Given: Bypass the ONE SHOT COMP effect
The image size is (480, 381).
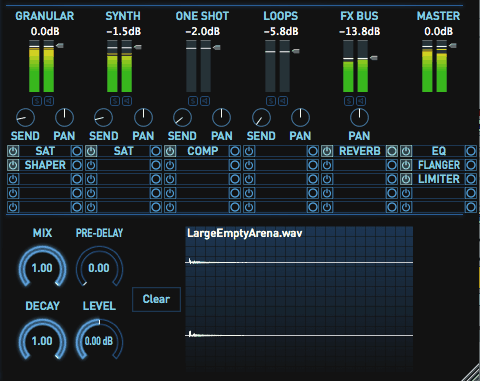Looking at the screenshot, I should click(x=170, y=151).
